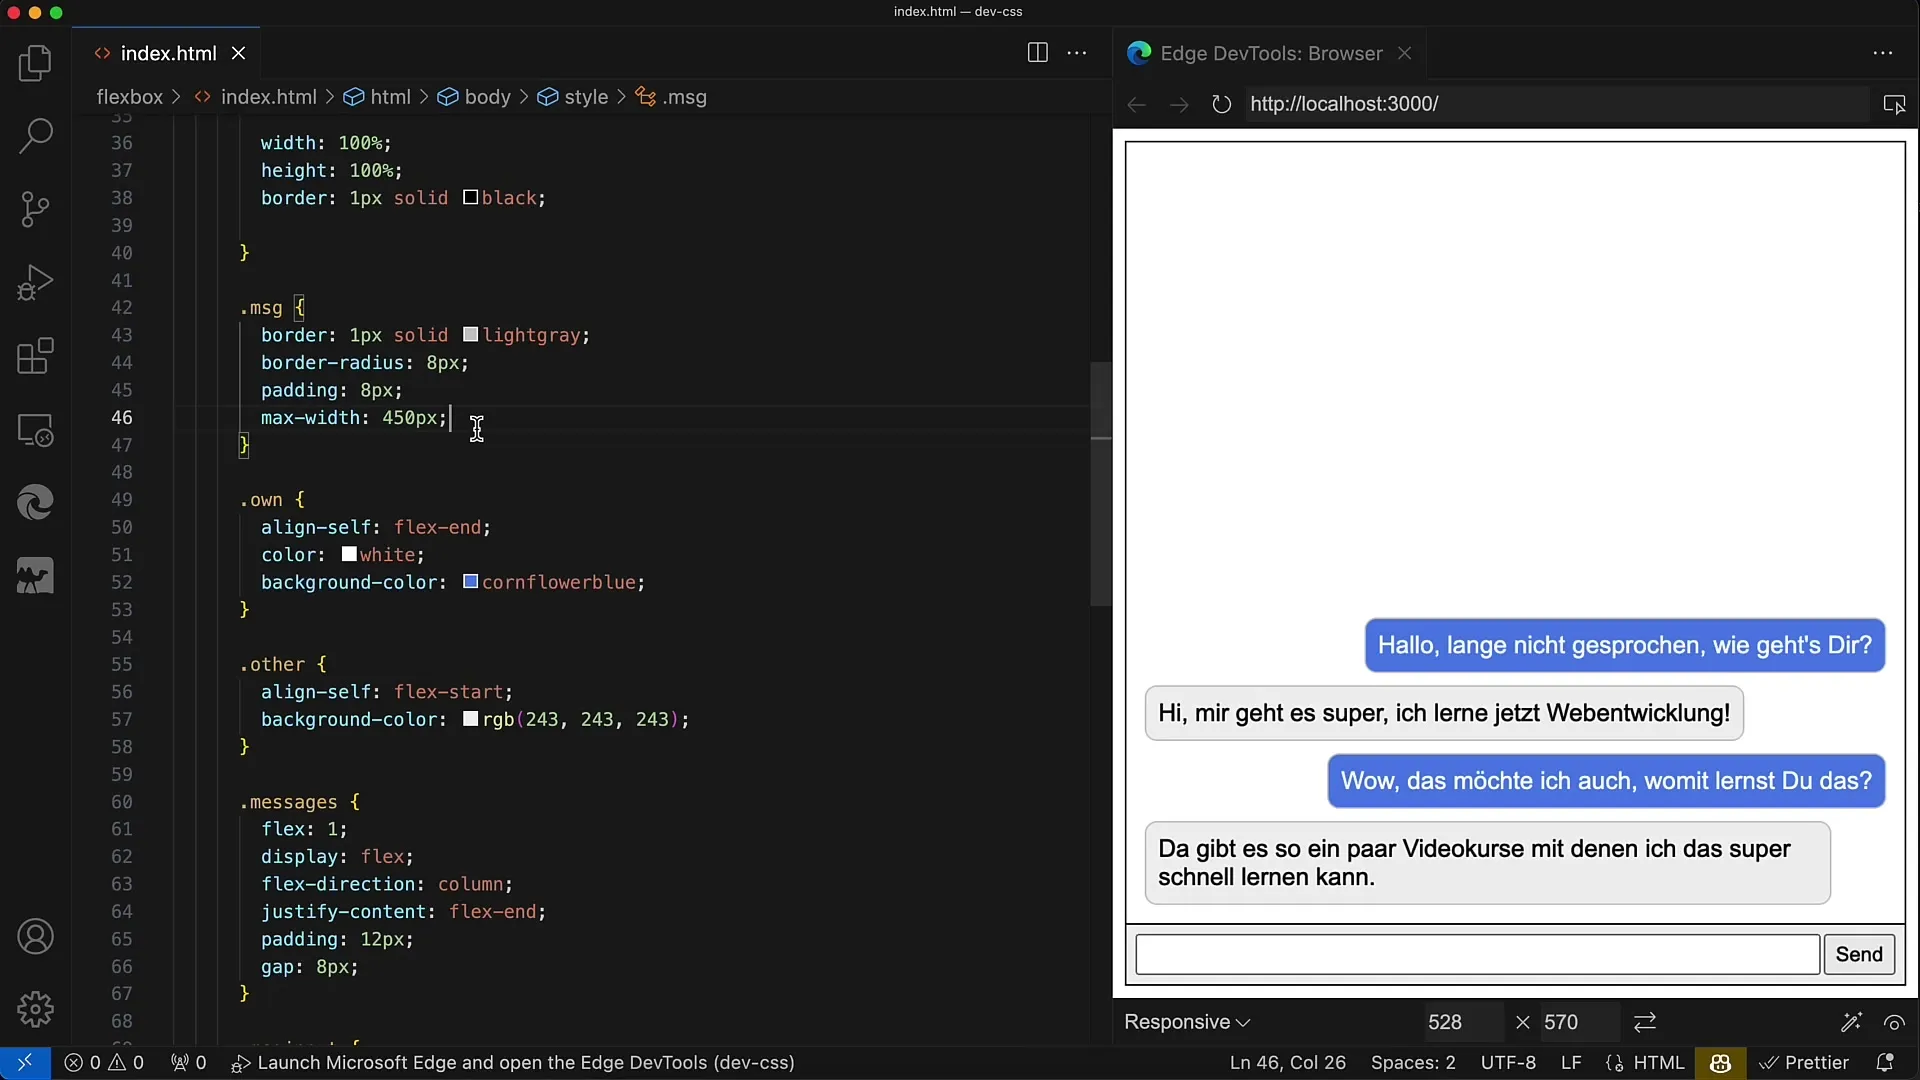Click line number 46 in gutter
The width and height of the screenshot is (1920, 1080).
coord(121,417)
